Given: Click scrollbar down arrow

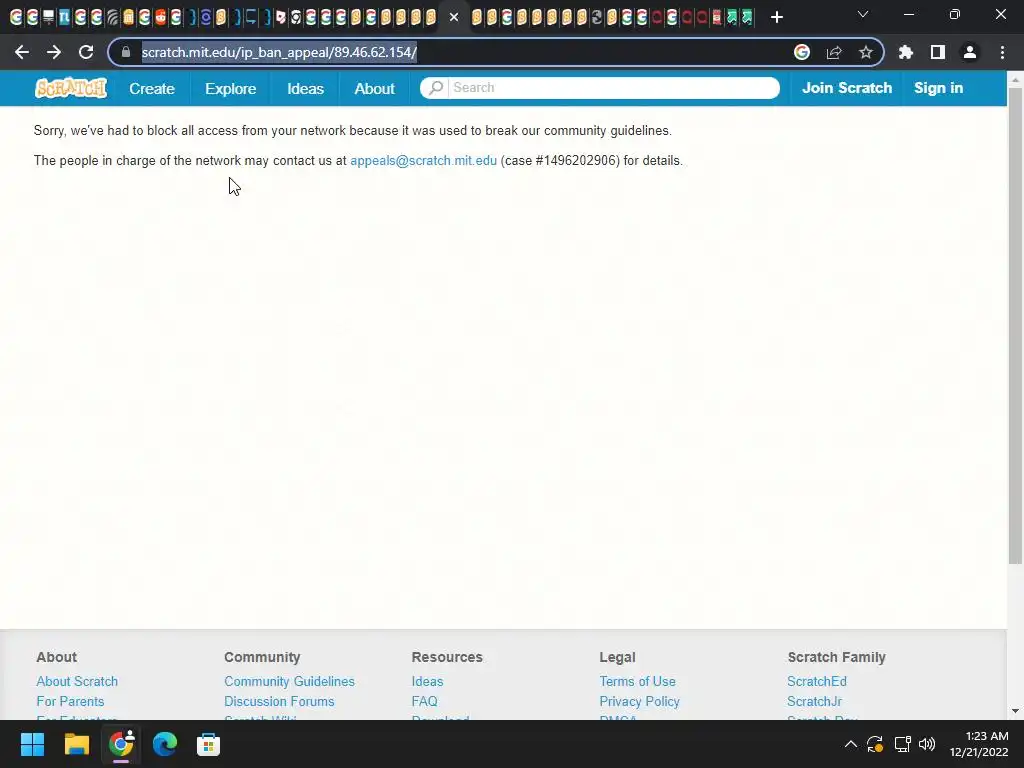Looking at the screenshot, I should click(1015, 711).
